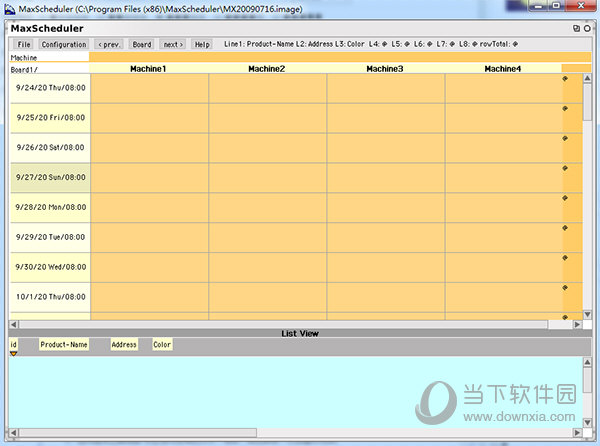This screenshot has height=446, width=600.
Task: Click the Machine2 cell on 9/26/20
Action: tap(267, 148)
